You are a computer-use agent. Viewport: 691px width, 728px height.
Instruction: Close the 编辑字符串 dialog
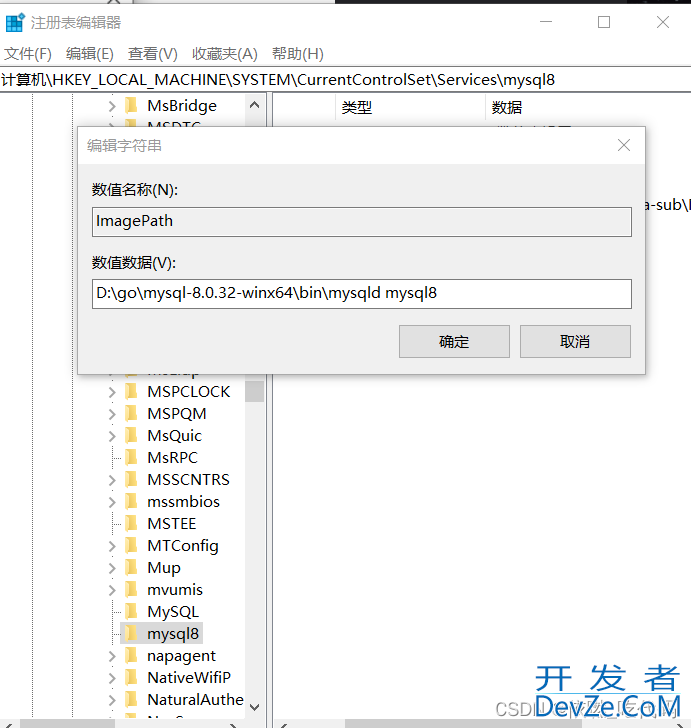(624, 145)
